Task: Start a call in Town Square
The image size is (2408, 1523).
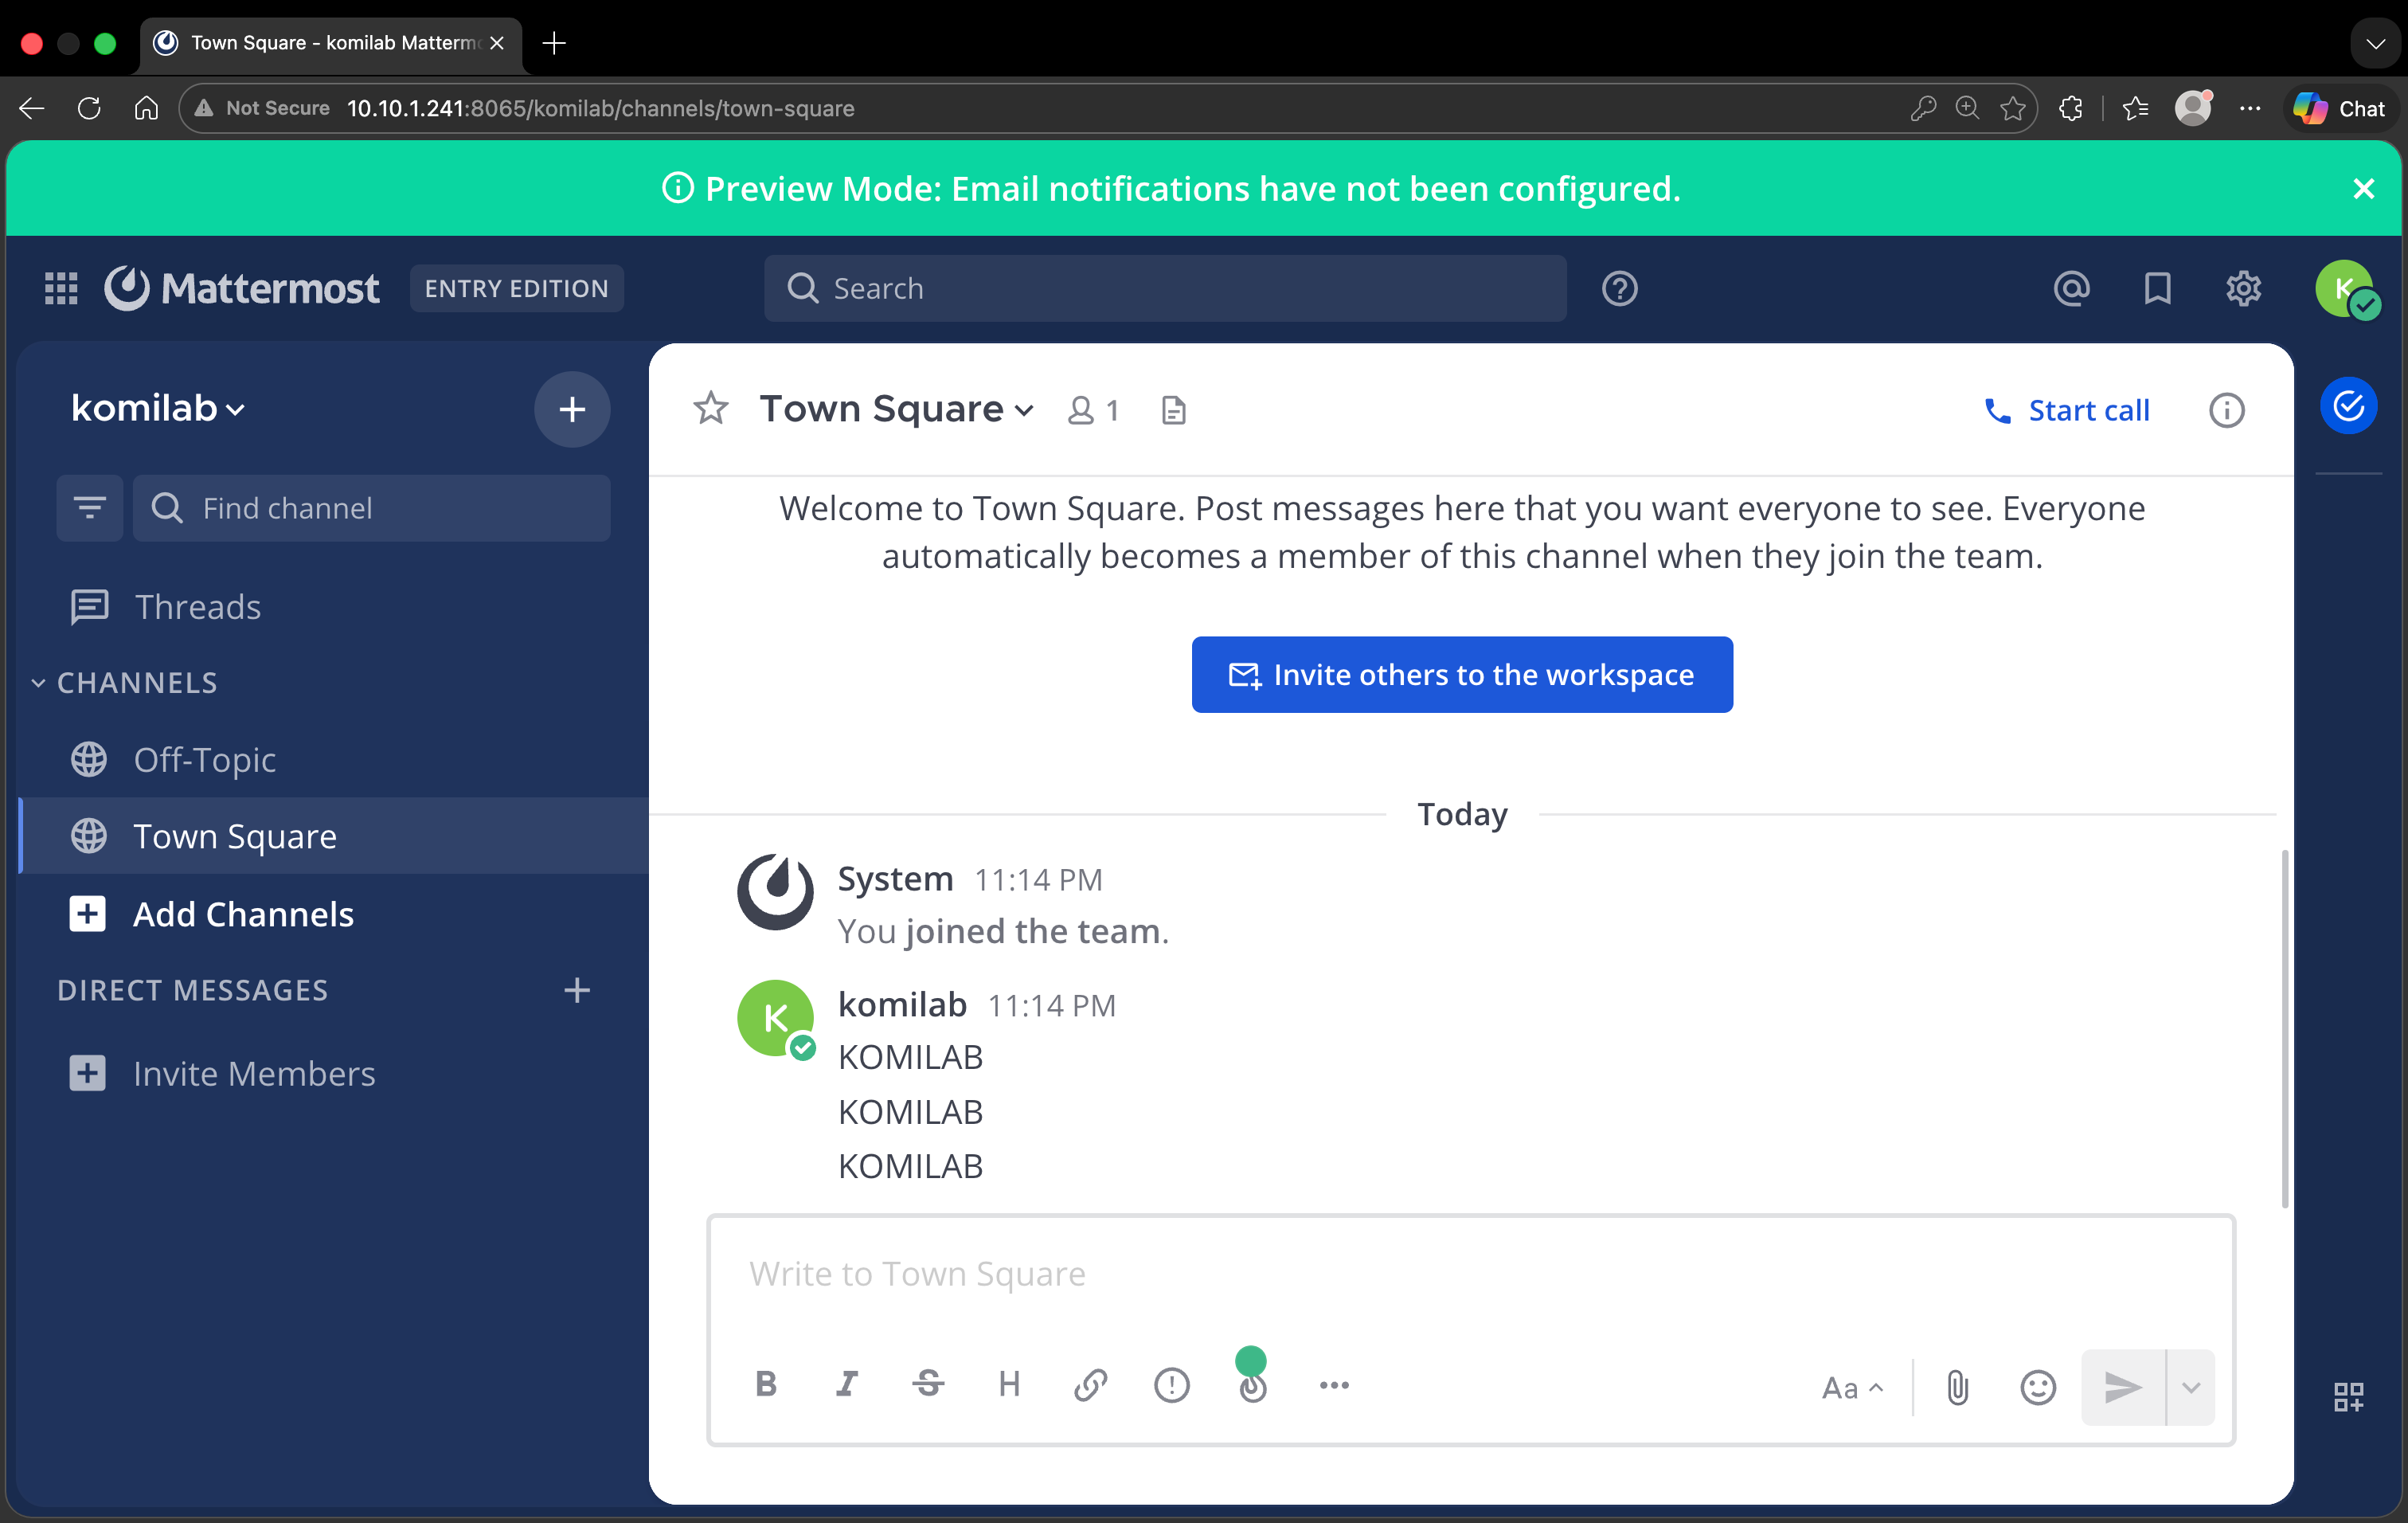Action: [x=2067, y=410]
